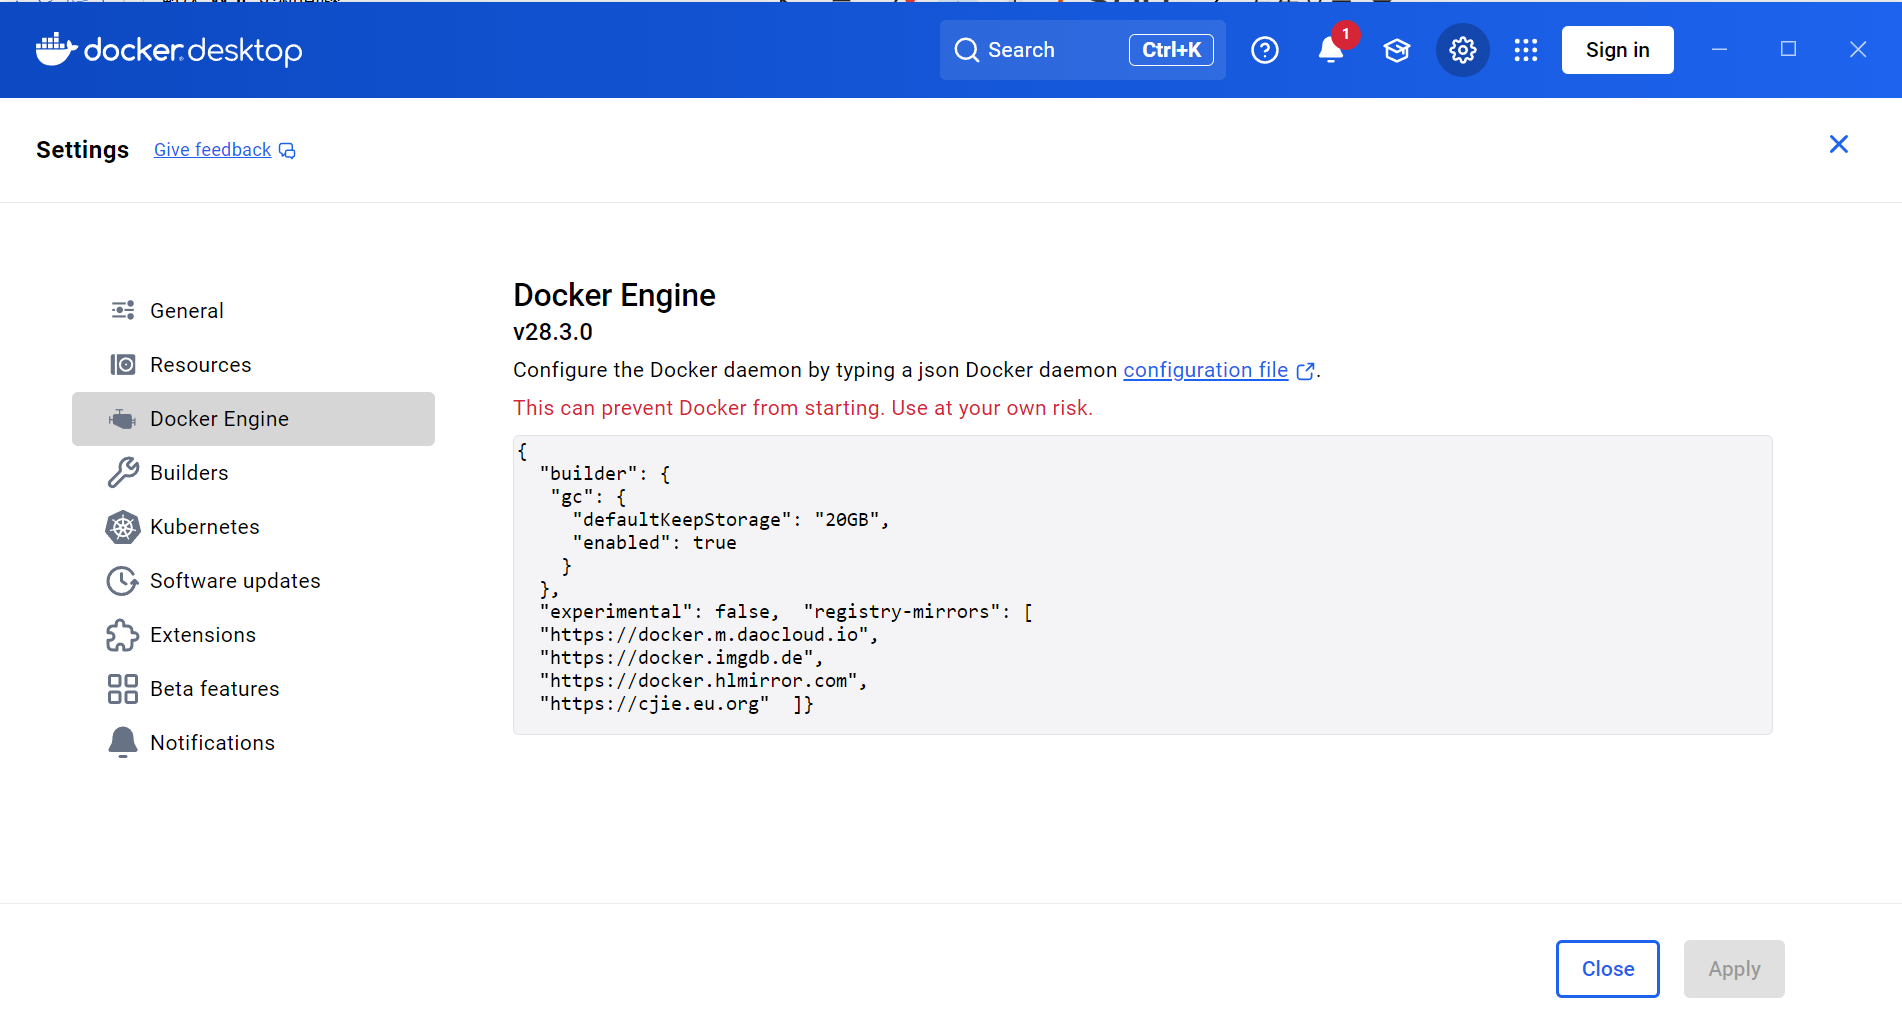Open the notifications bell icon
This screenshot has height=1033, width=1902.
coord(1331,50)
